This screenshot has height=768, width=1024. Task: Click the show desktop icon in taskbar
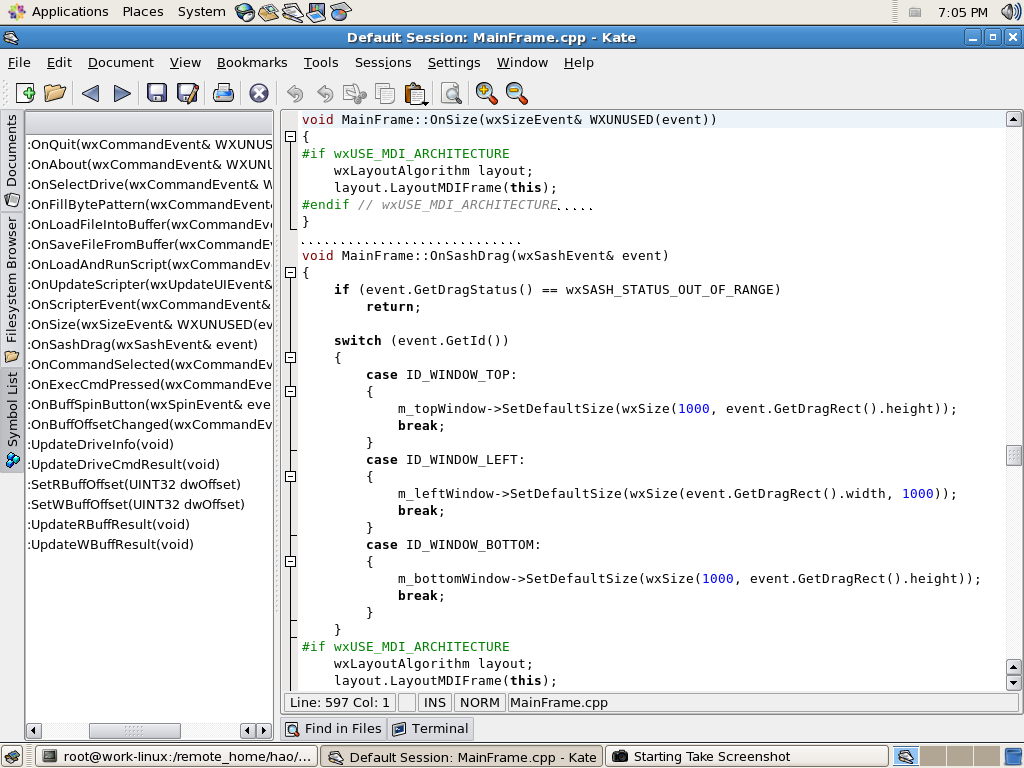[x=12, y=756]
